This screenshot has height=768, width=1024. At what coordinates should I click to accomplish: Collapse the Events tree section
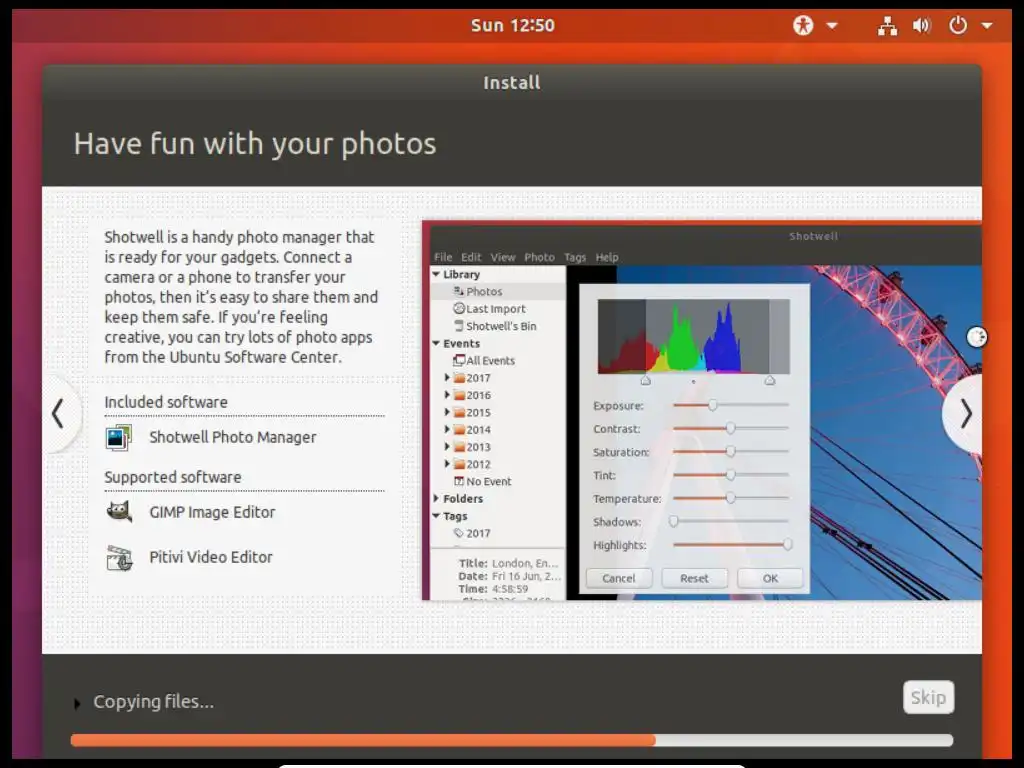click(x=436, y=344)
